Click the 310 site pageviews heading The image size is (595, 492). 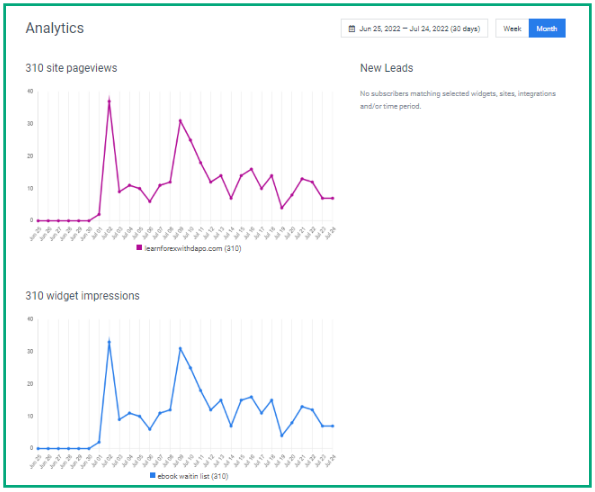click(71, 68)
